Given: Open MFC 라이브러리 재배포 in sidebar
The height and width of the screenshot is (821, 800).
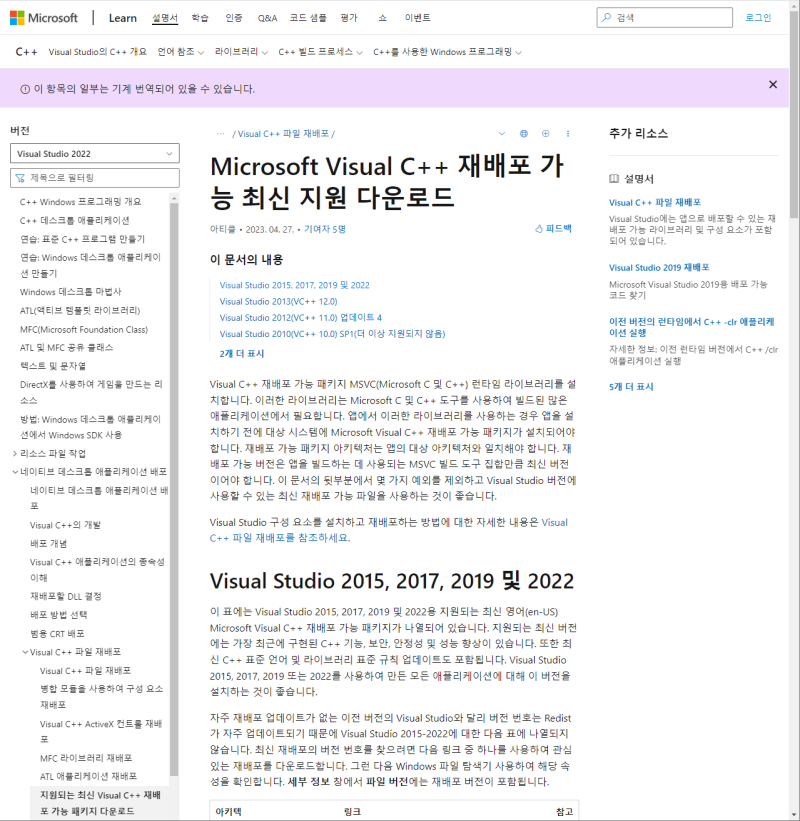Looking at the screenshot, I should tap(86, 758).
